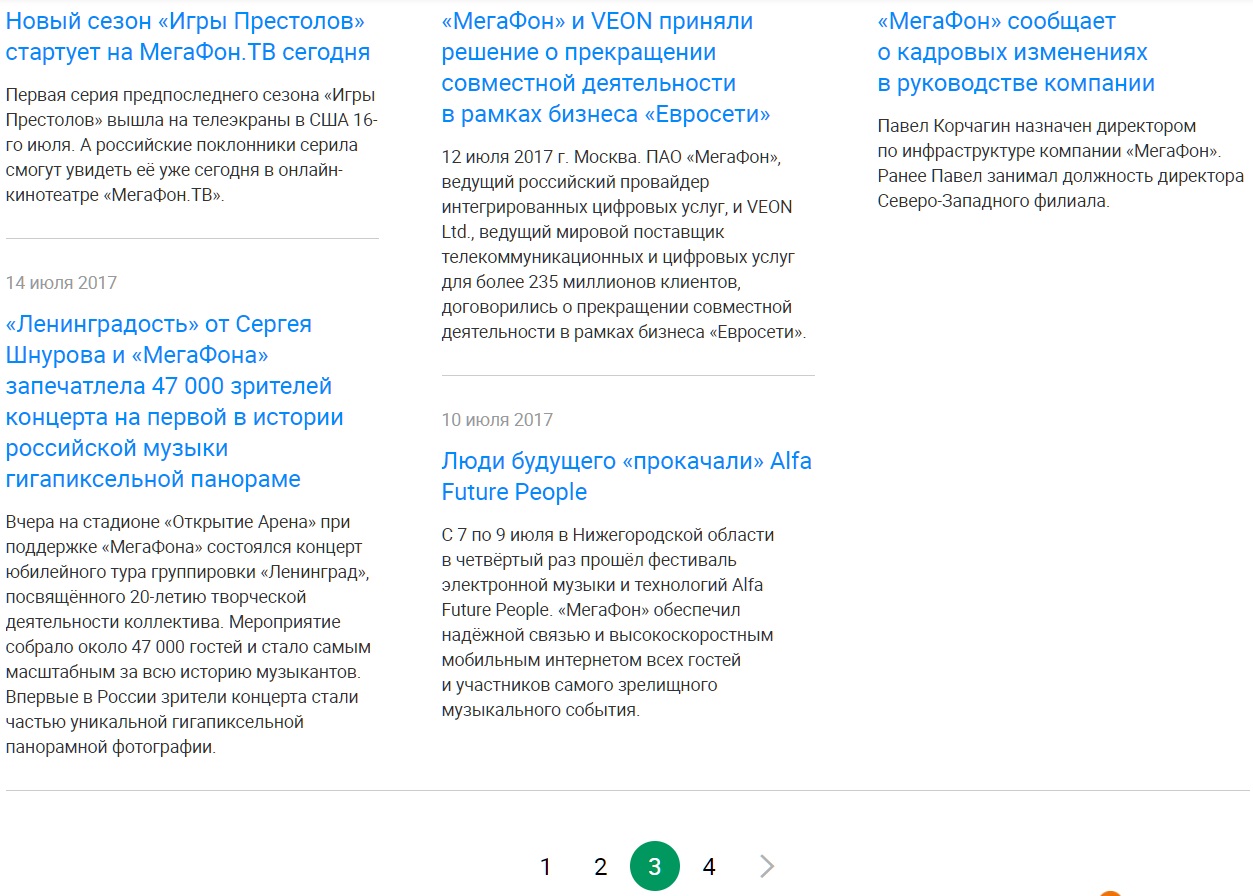Viewport: 1253px width, 896px height.
Task: Click the summary starting «Вчера на стадионе»
Action: click(x=188, y=634)
